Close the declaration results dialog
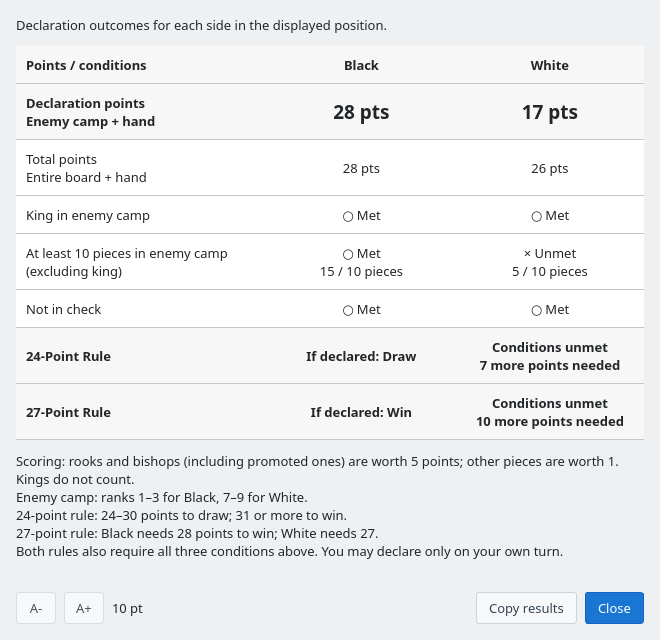660x640 pixels. (x=614, y=608)
